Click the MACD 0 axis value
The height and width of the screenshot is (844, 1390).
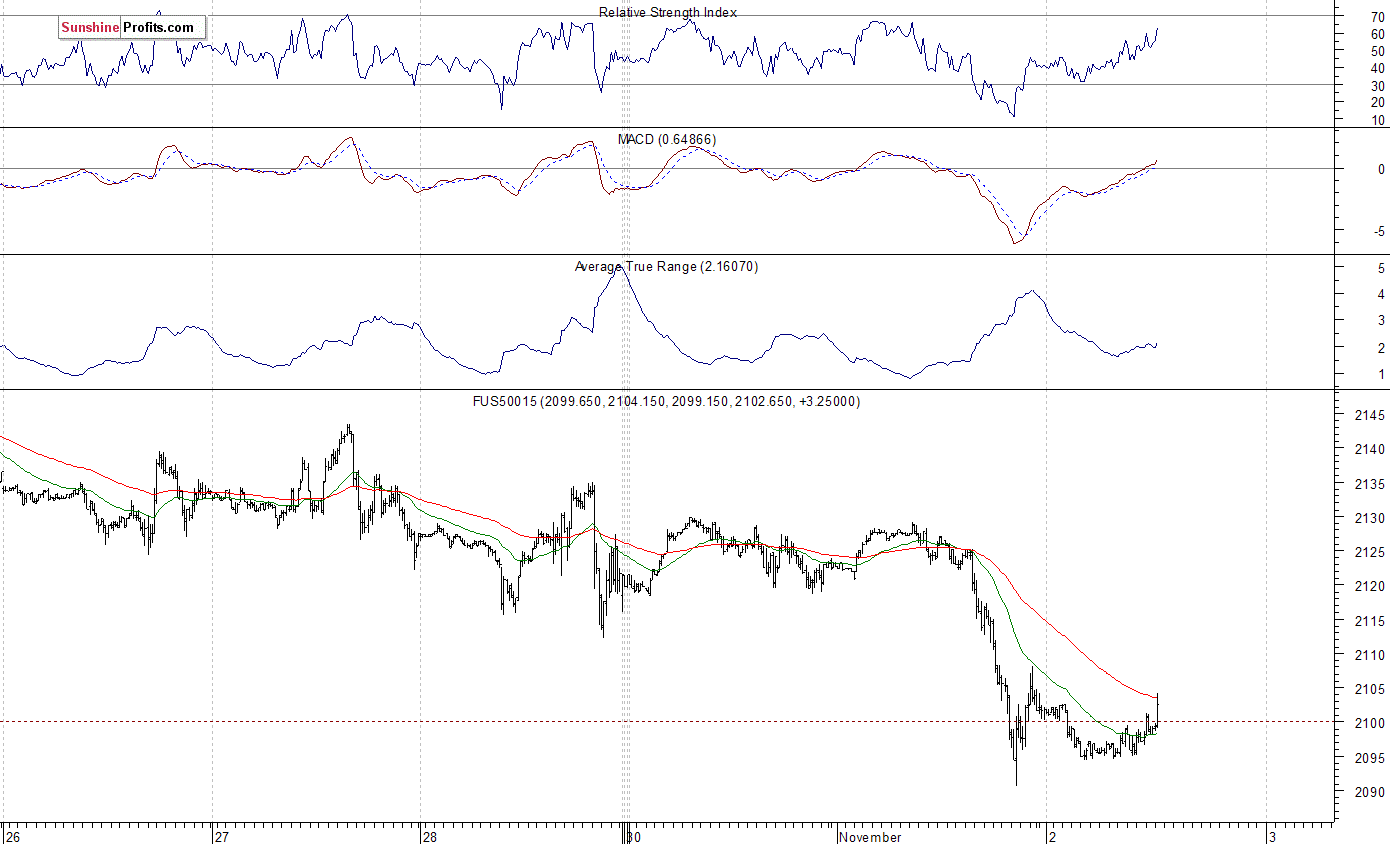[1381, 169]
